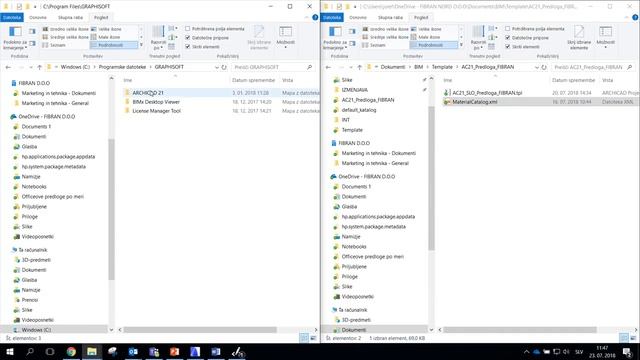Open Skupna raba tab in right window
The image size is (640, 360).
click(390, 18)
